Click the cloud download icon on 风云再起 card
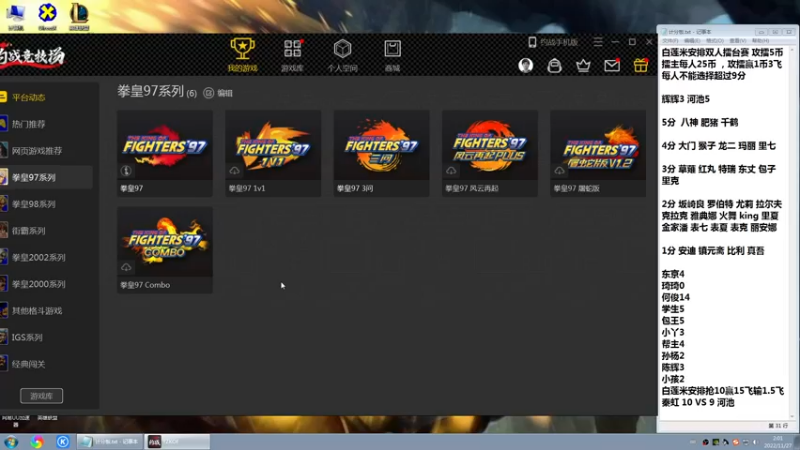Image resolution: width=800 pixels, height=450 pixels. tap(451, 171)
